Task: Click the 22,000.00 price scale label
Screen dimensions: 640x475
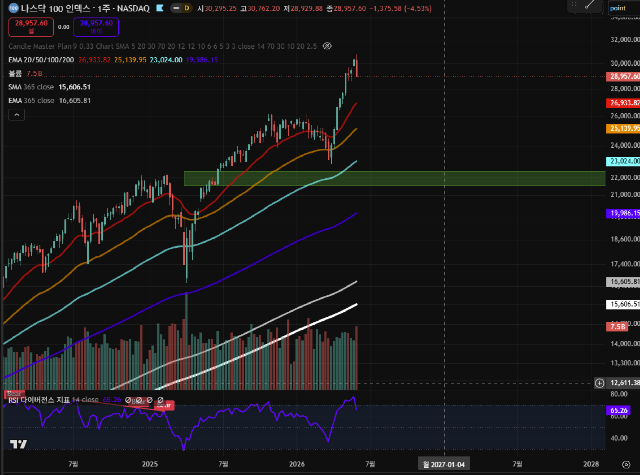Action: (624, 178)
